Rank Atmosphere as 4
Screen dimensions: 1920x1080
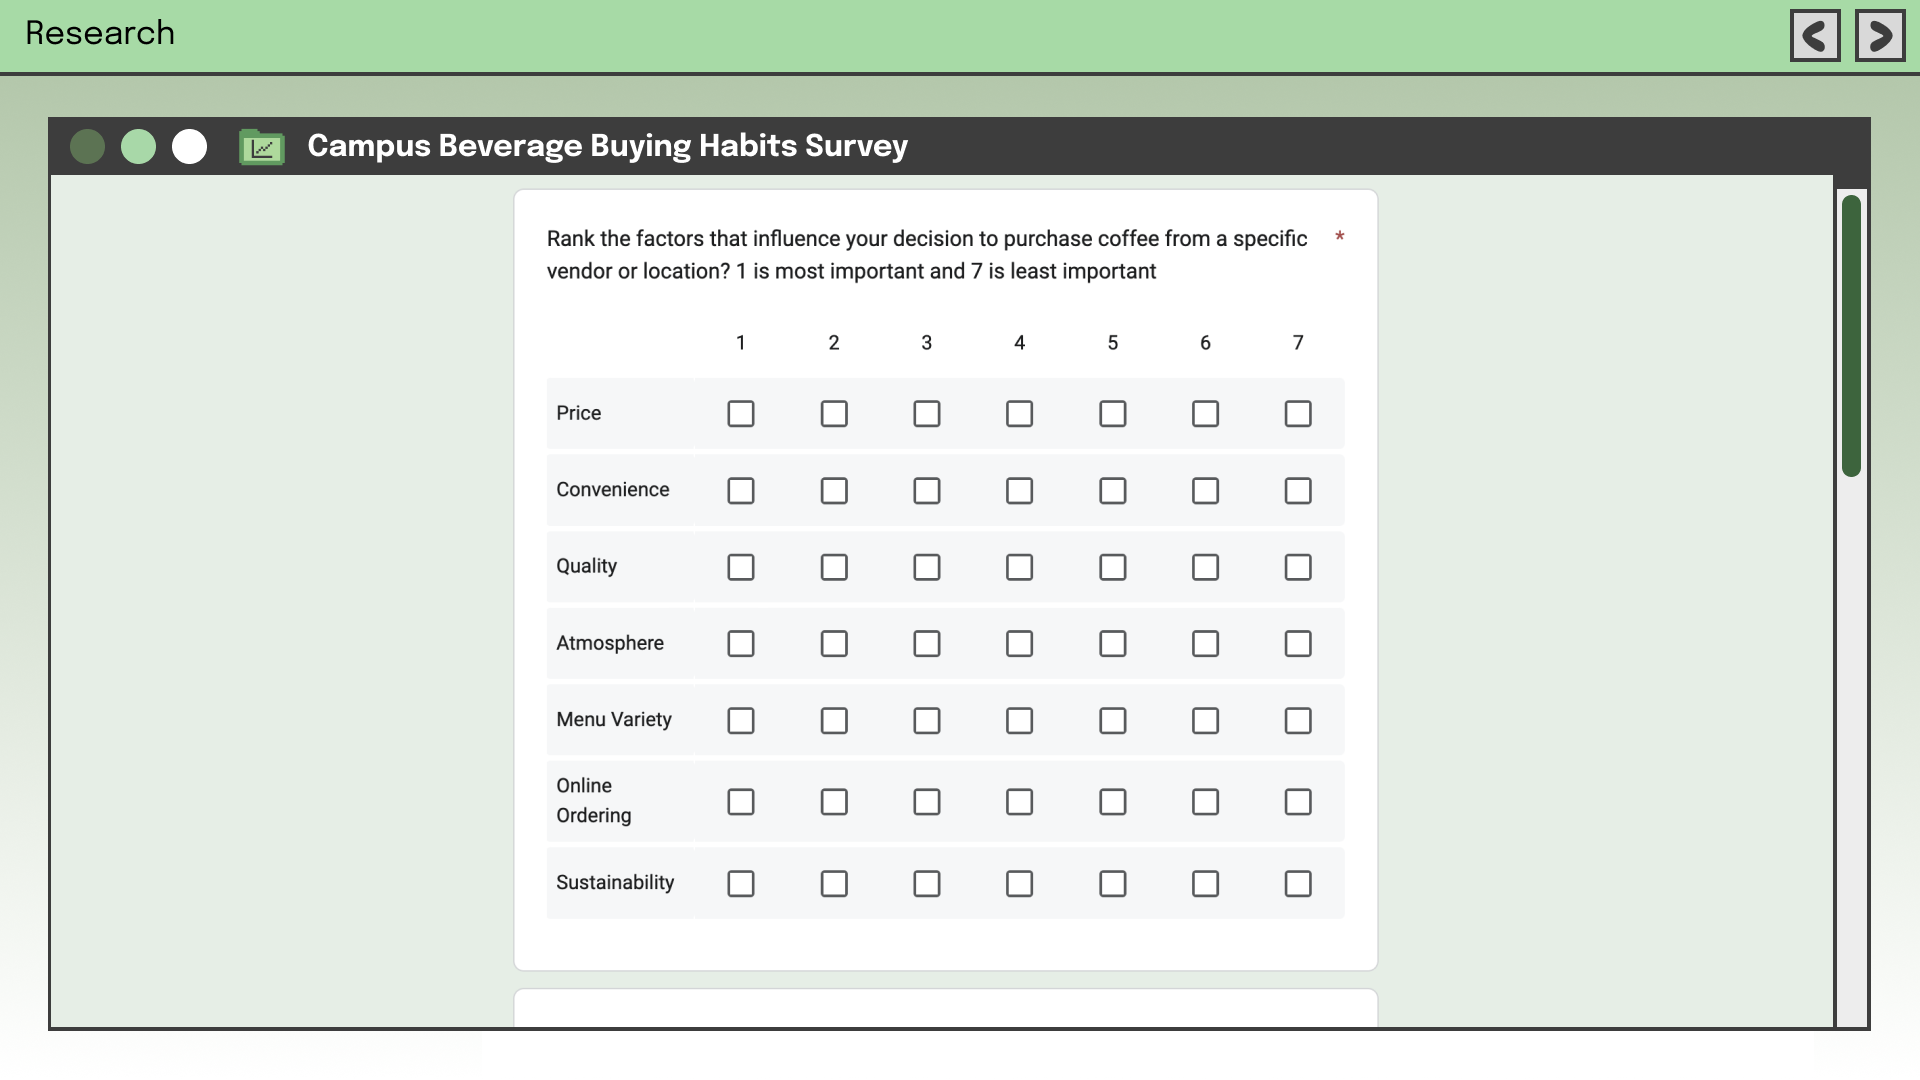[1020, 644]
